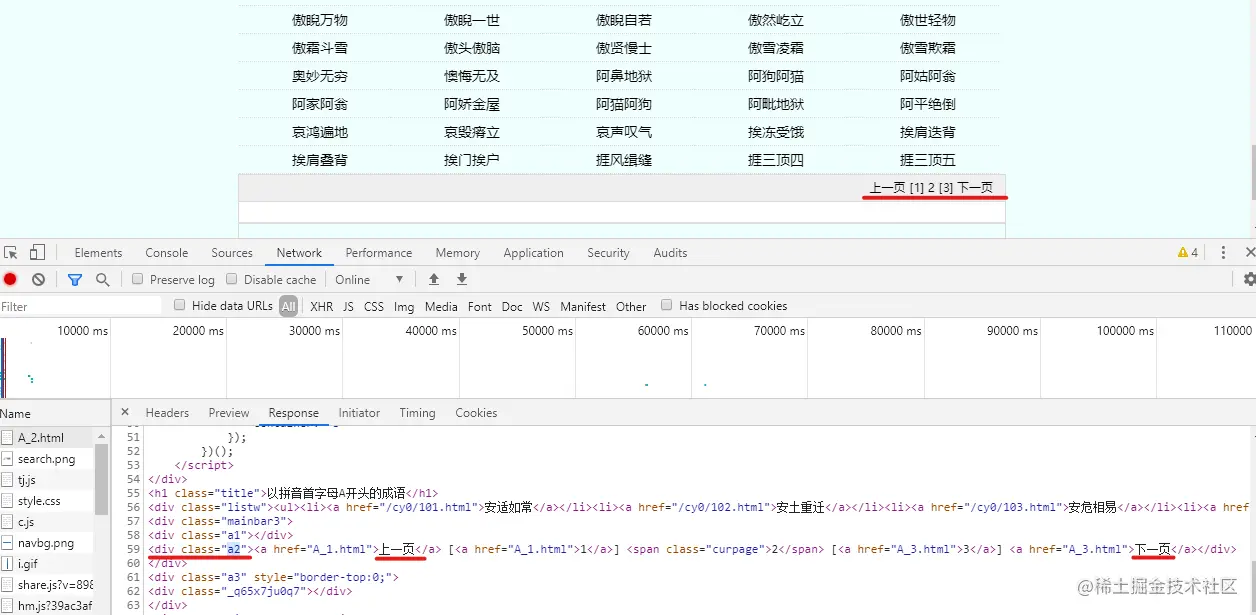Tick the Hide data URLs checkbox
Screen dimensions: 1256x615
click(x=180, y=306)
